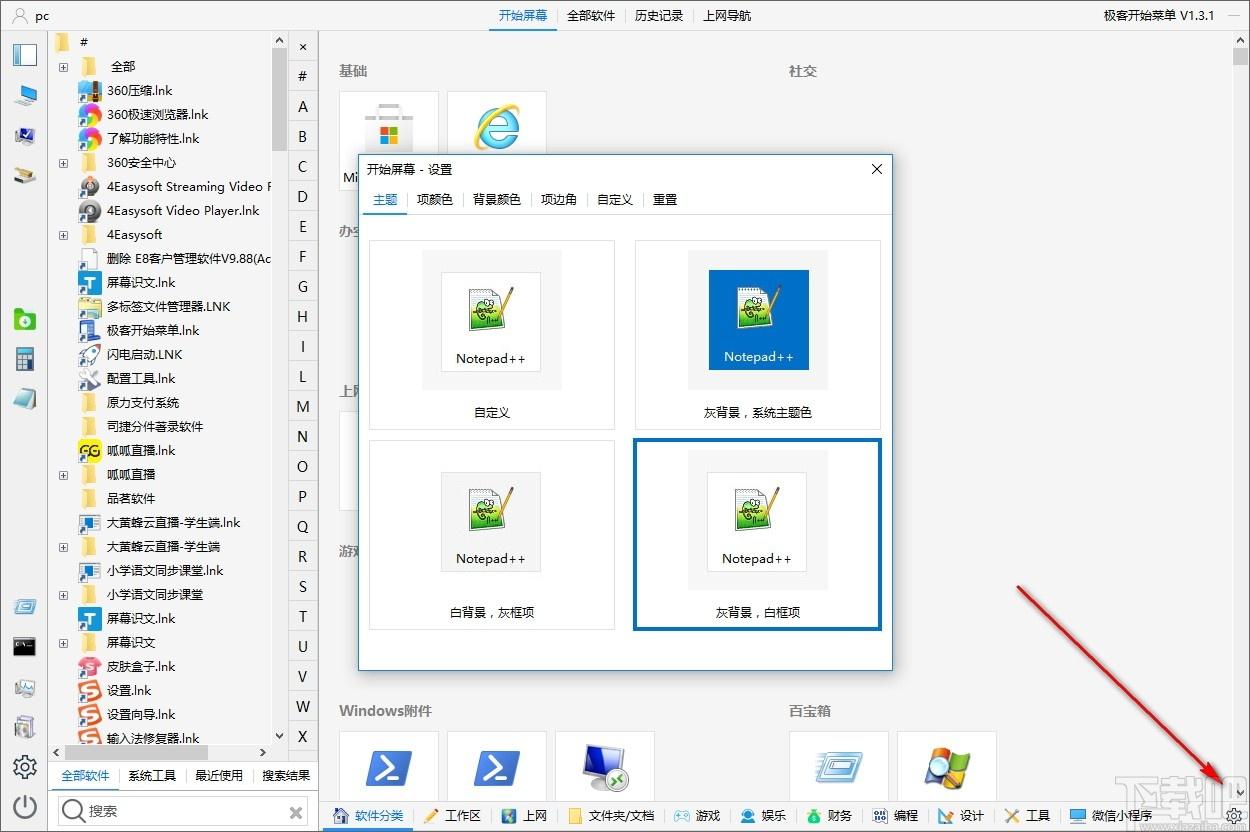1250x832 pixels.
Task: Jump to letter S in alphabet index
Action: [303, 586]
